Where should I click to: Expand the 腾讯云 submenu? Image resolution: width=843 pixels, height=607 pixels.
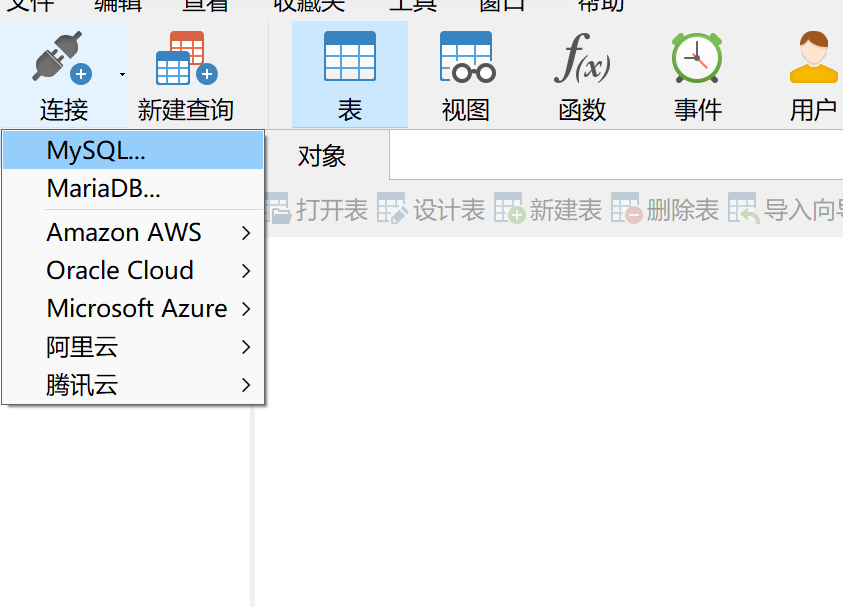(x=133, y=385)
